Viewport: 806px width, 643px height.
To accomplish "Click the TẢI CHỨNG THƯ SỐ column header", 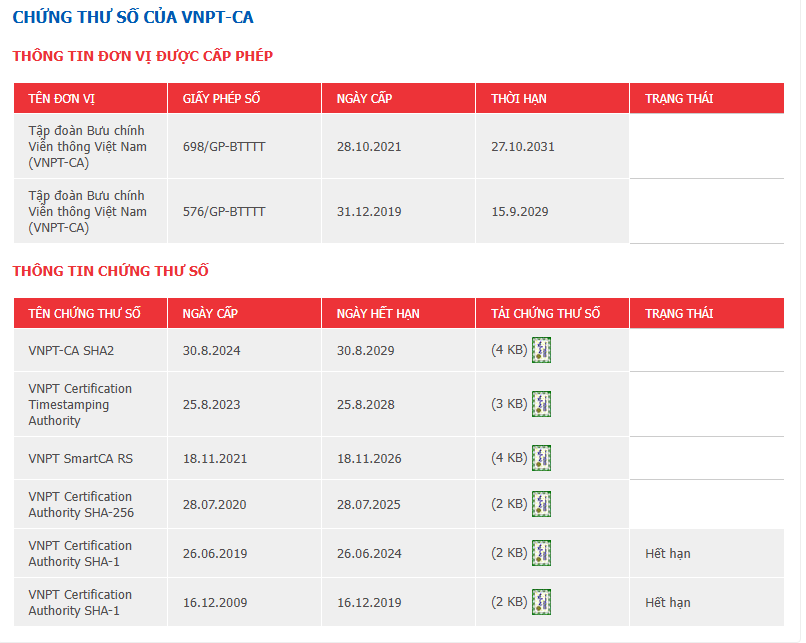I will (x=553, y=313).
